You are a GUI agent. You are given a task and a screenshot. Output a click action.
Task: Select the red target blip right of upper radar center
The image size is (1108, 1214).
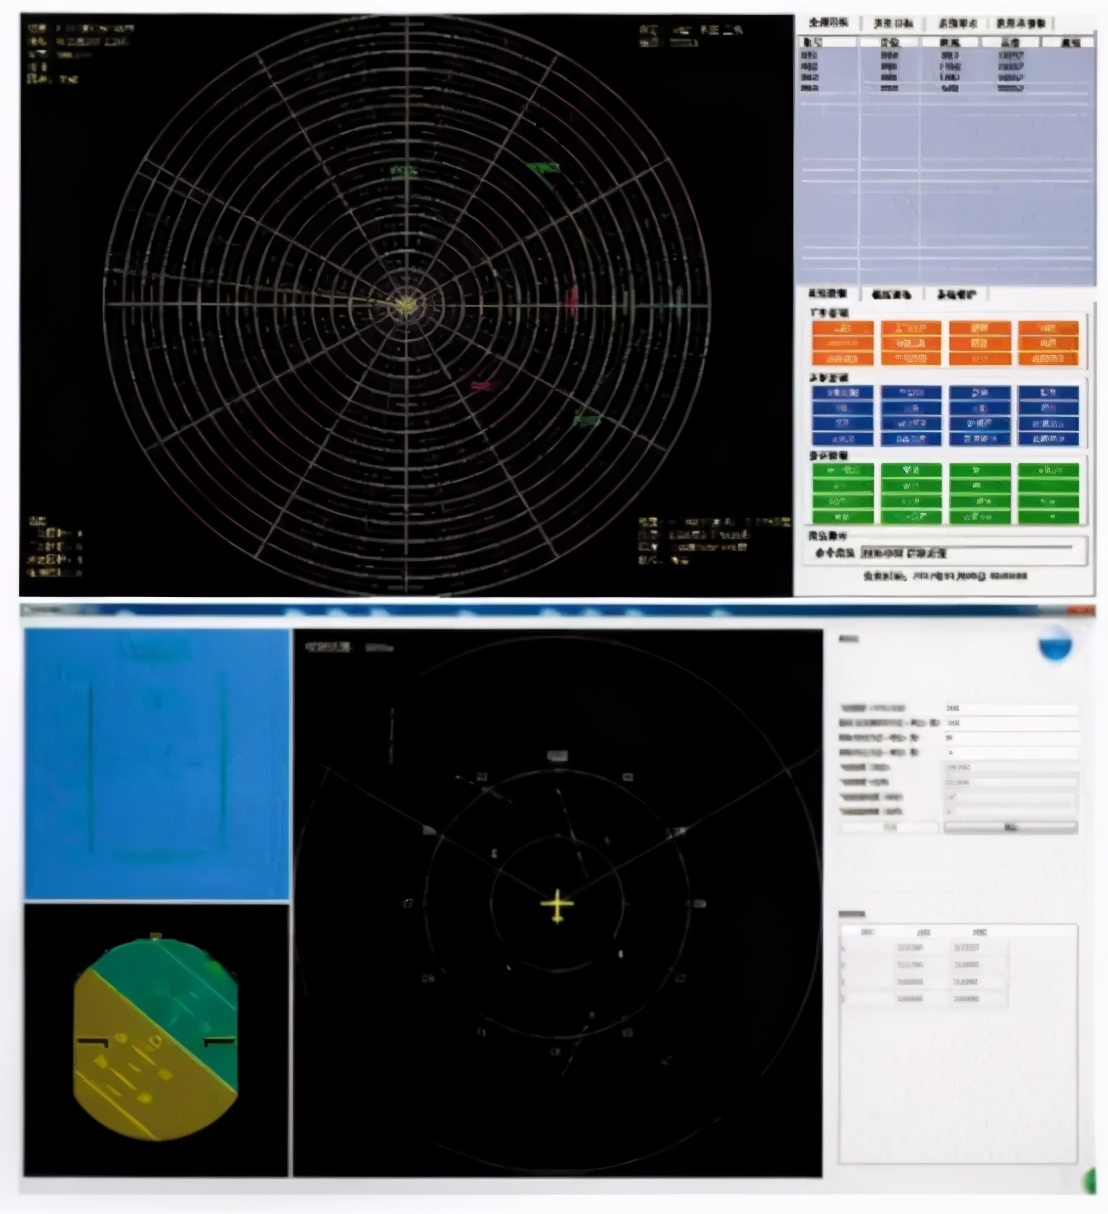point(572,300)
